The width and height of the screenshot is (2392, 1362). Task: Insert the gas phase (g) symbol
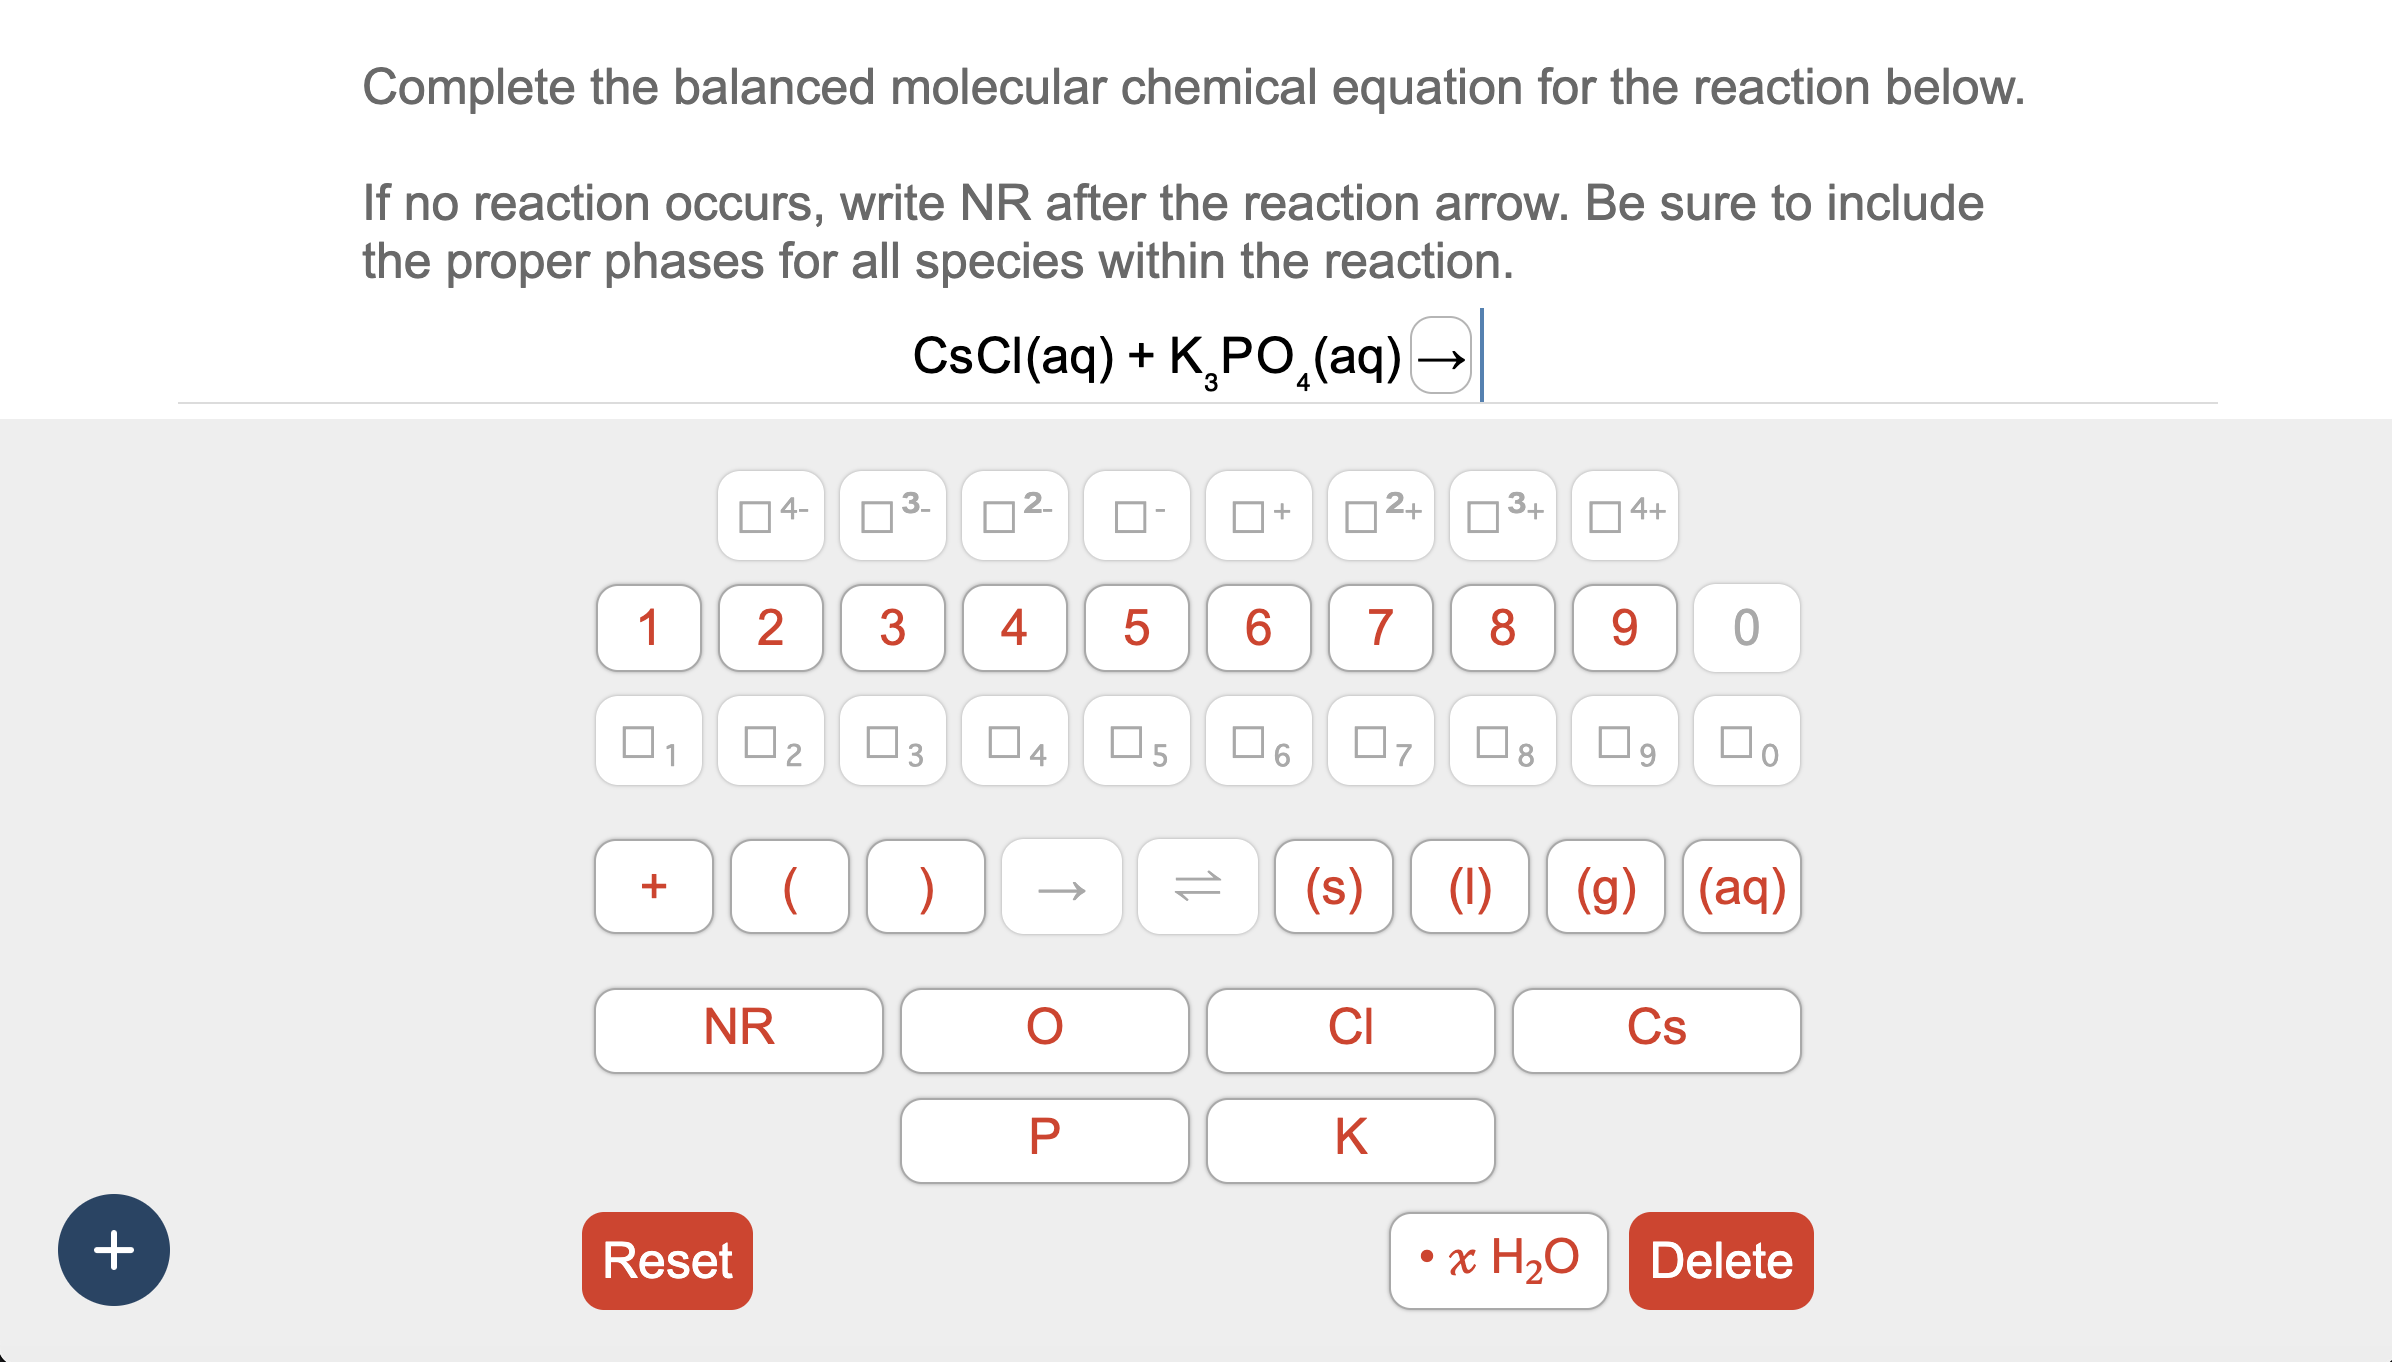point(1606,887)
